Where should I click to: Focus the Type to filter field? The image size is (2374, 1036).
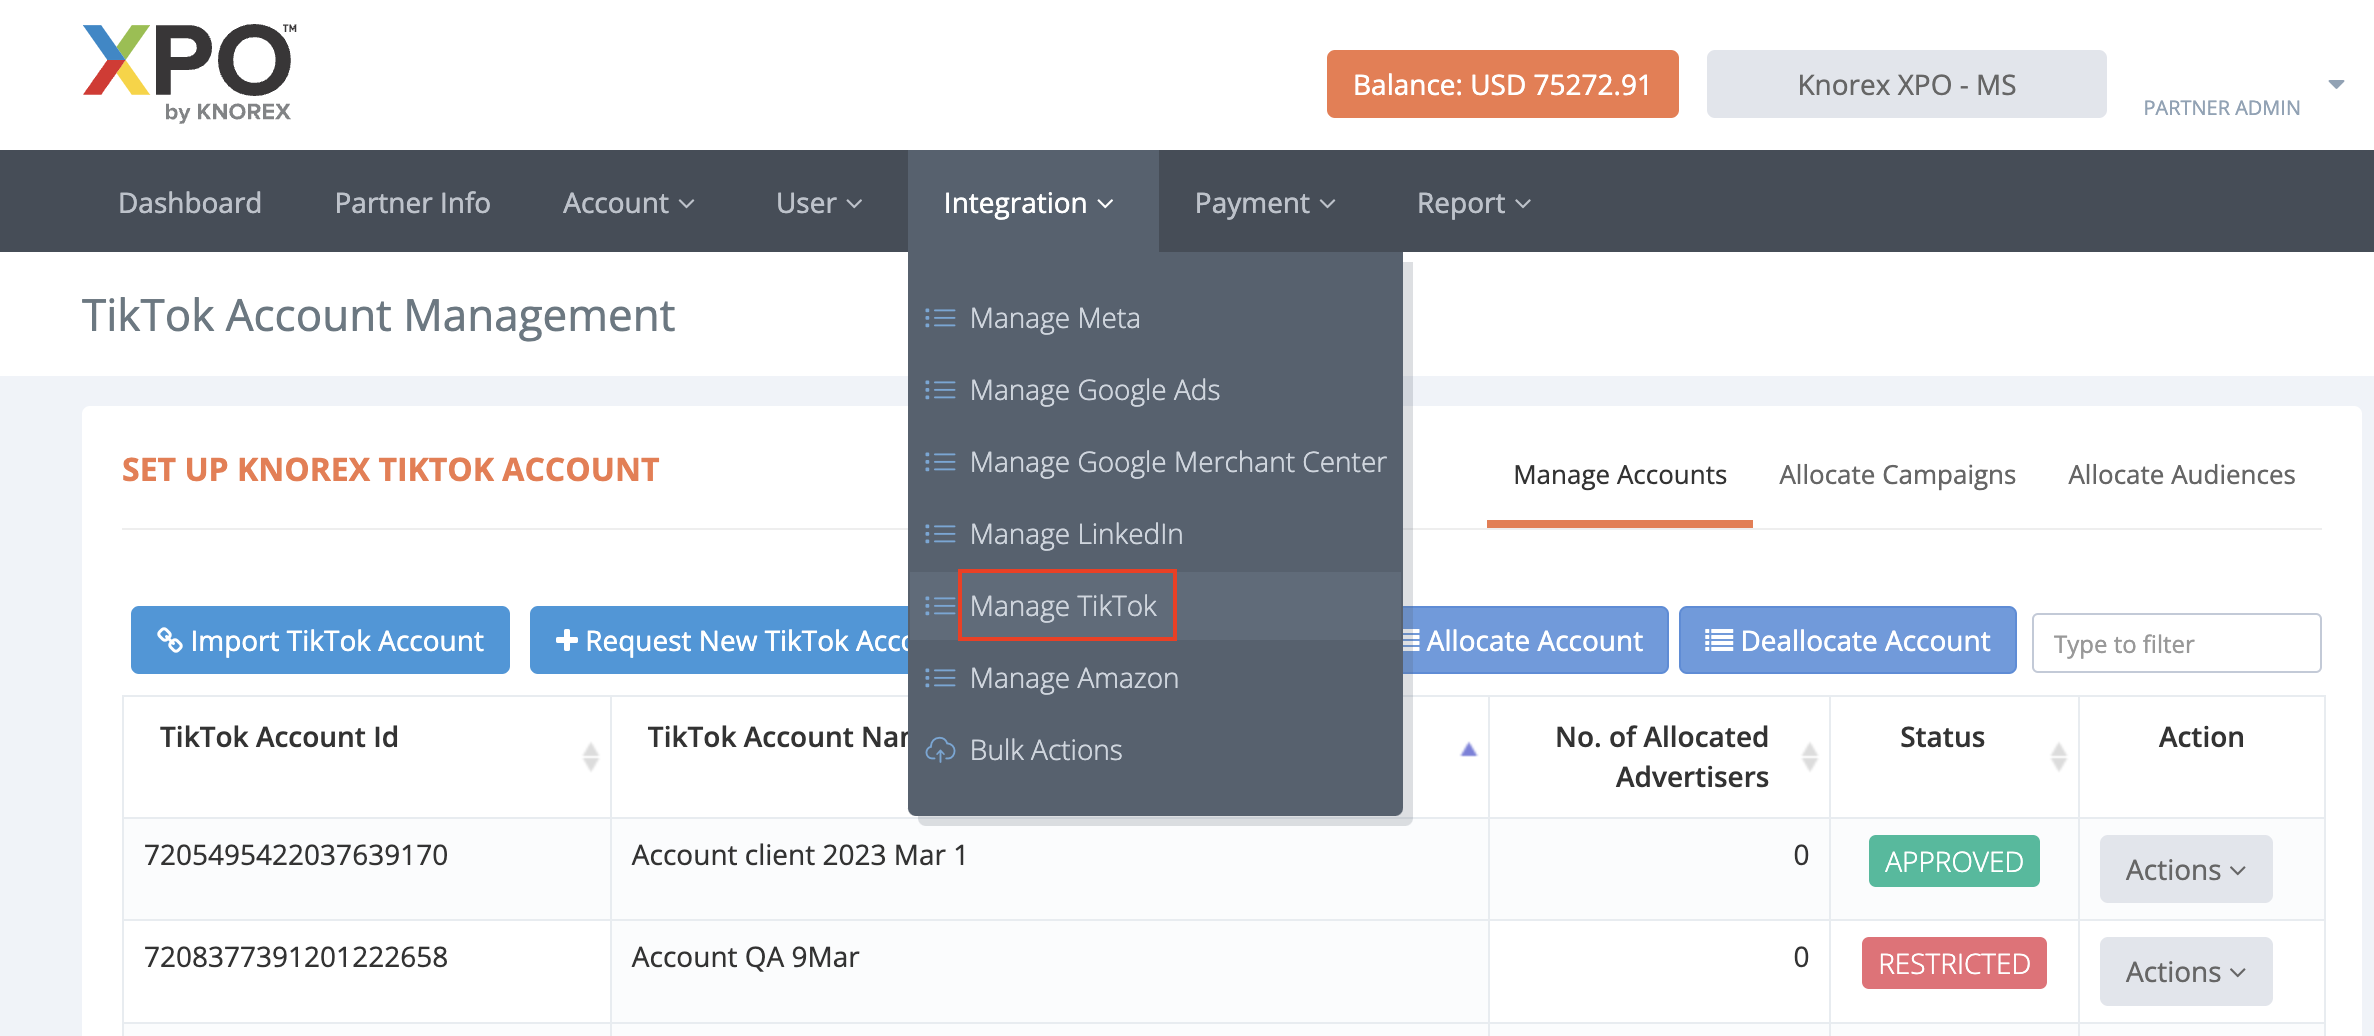[x=2176, y=643]
